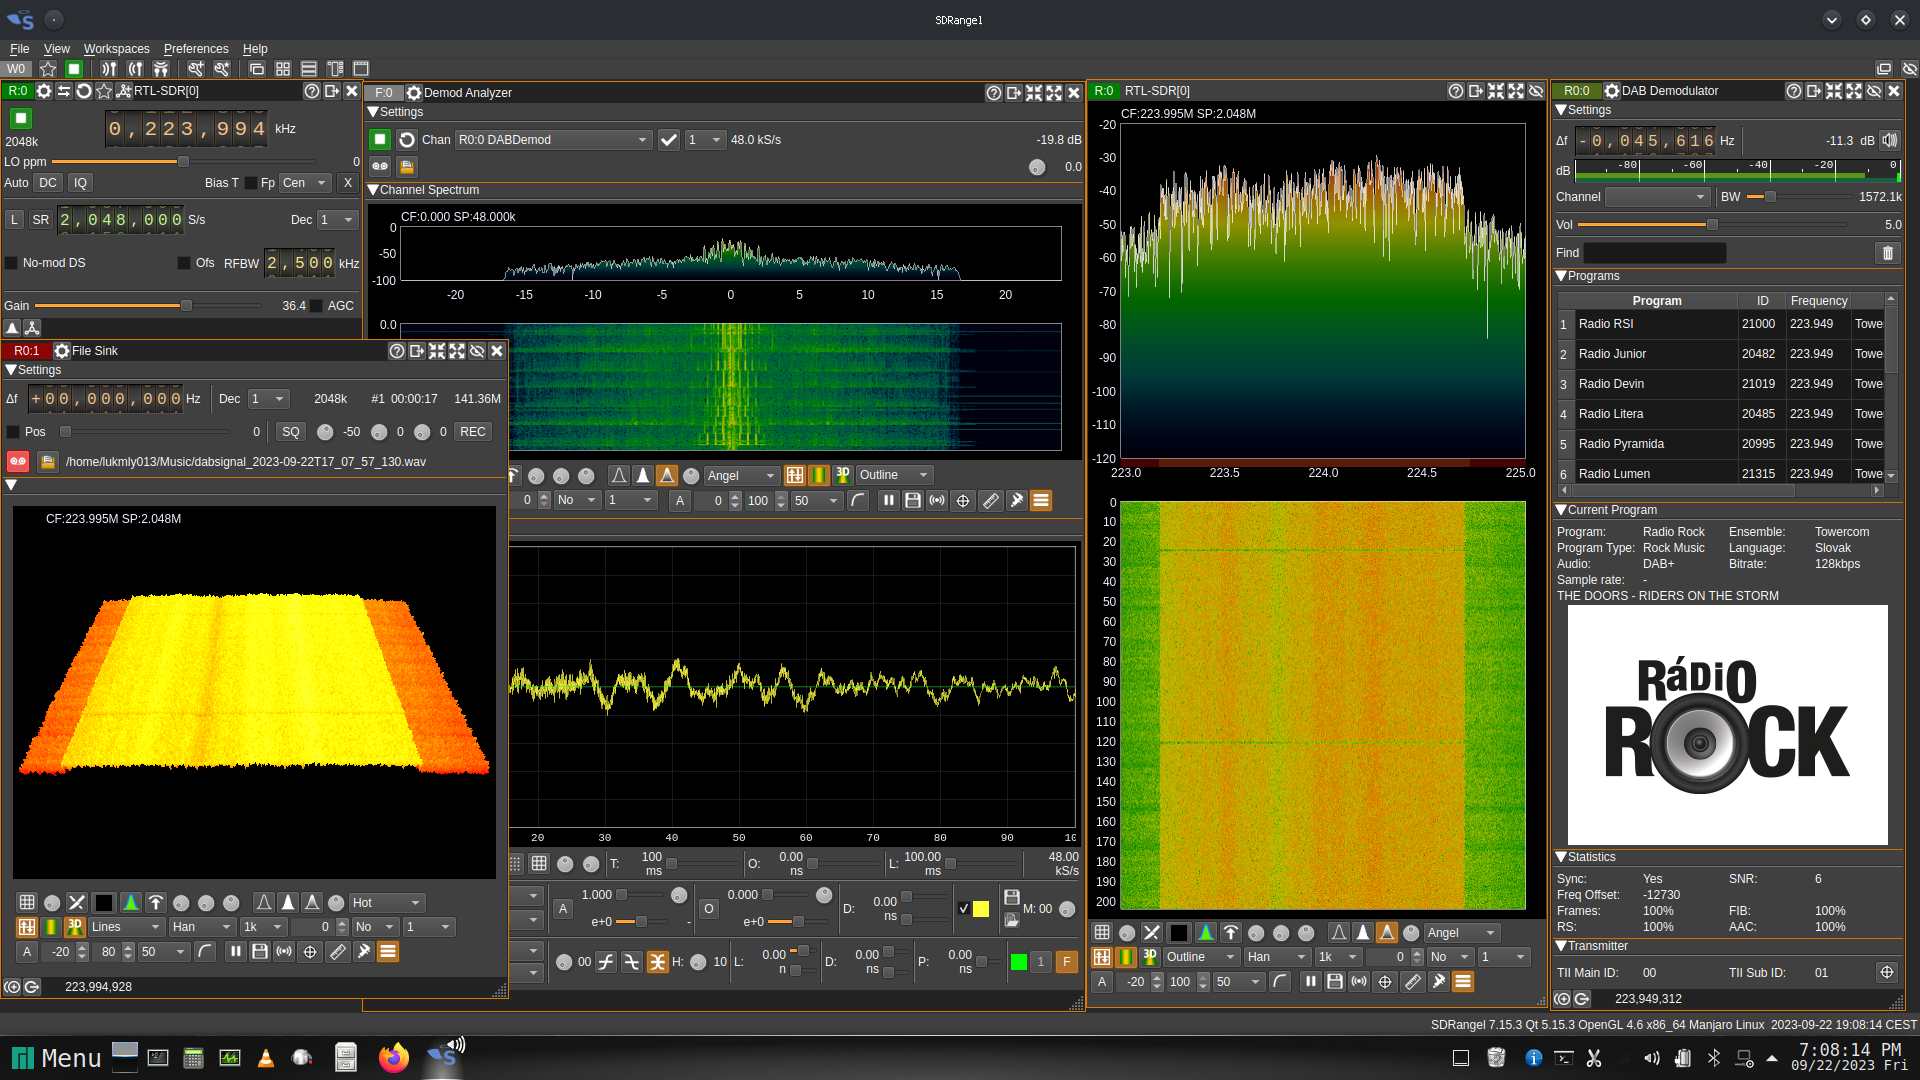The height and width of the screenshot is (1080, 1920).
Task: Click the stacked sub-windows arrangement icon
Action: tap(309, 69)
